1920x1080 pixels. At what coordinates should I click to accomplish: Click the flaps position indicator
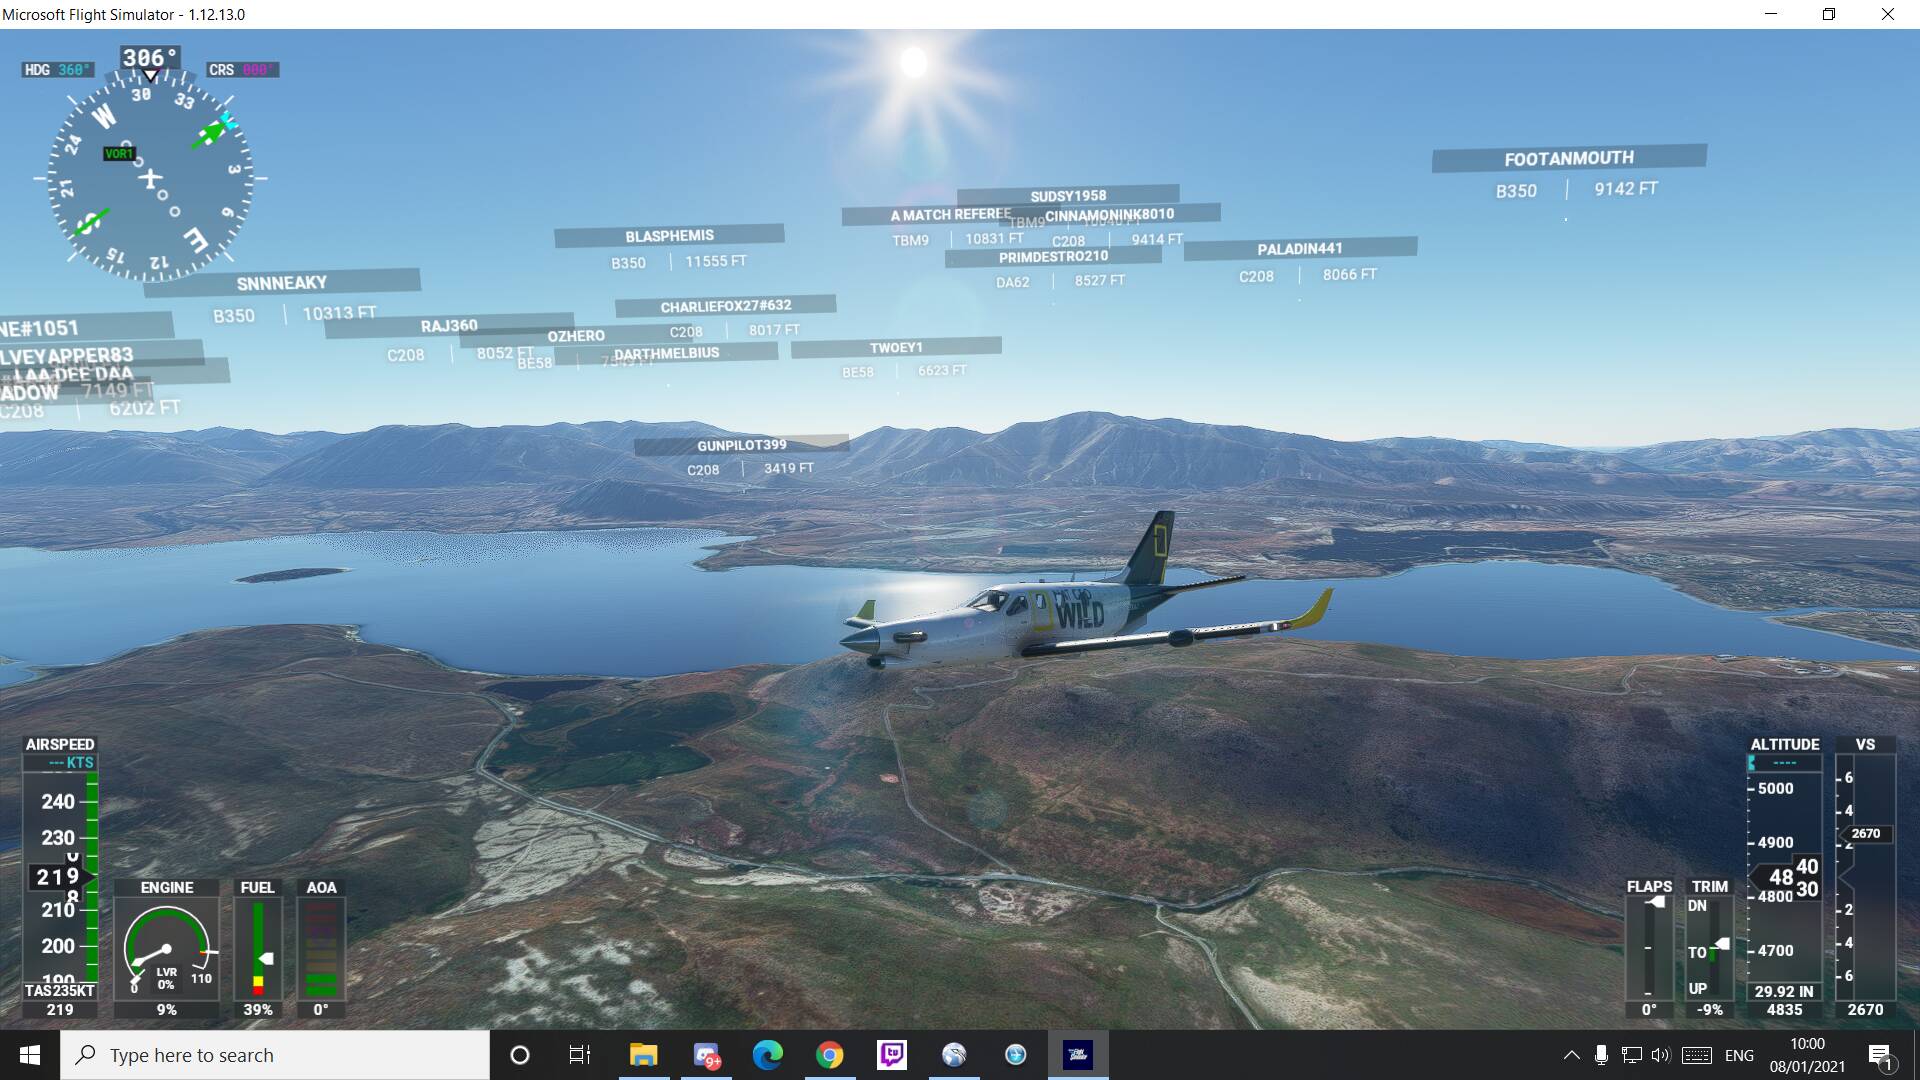(1649, 948)
